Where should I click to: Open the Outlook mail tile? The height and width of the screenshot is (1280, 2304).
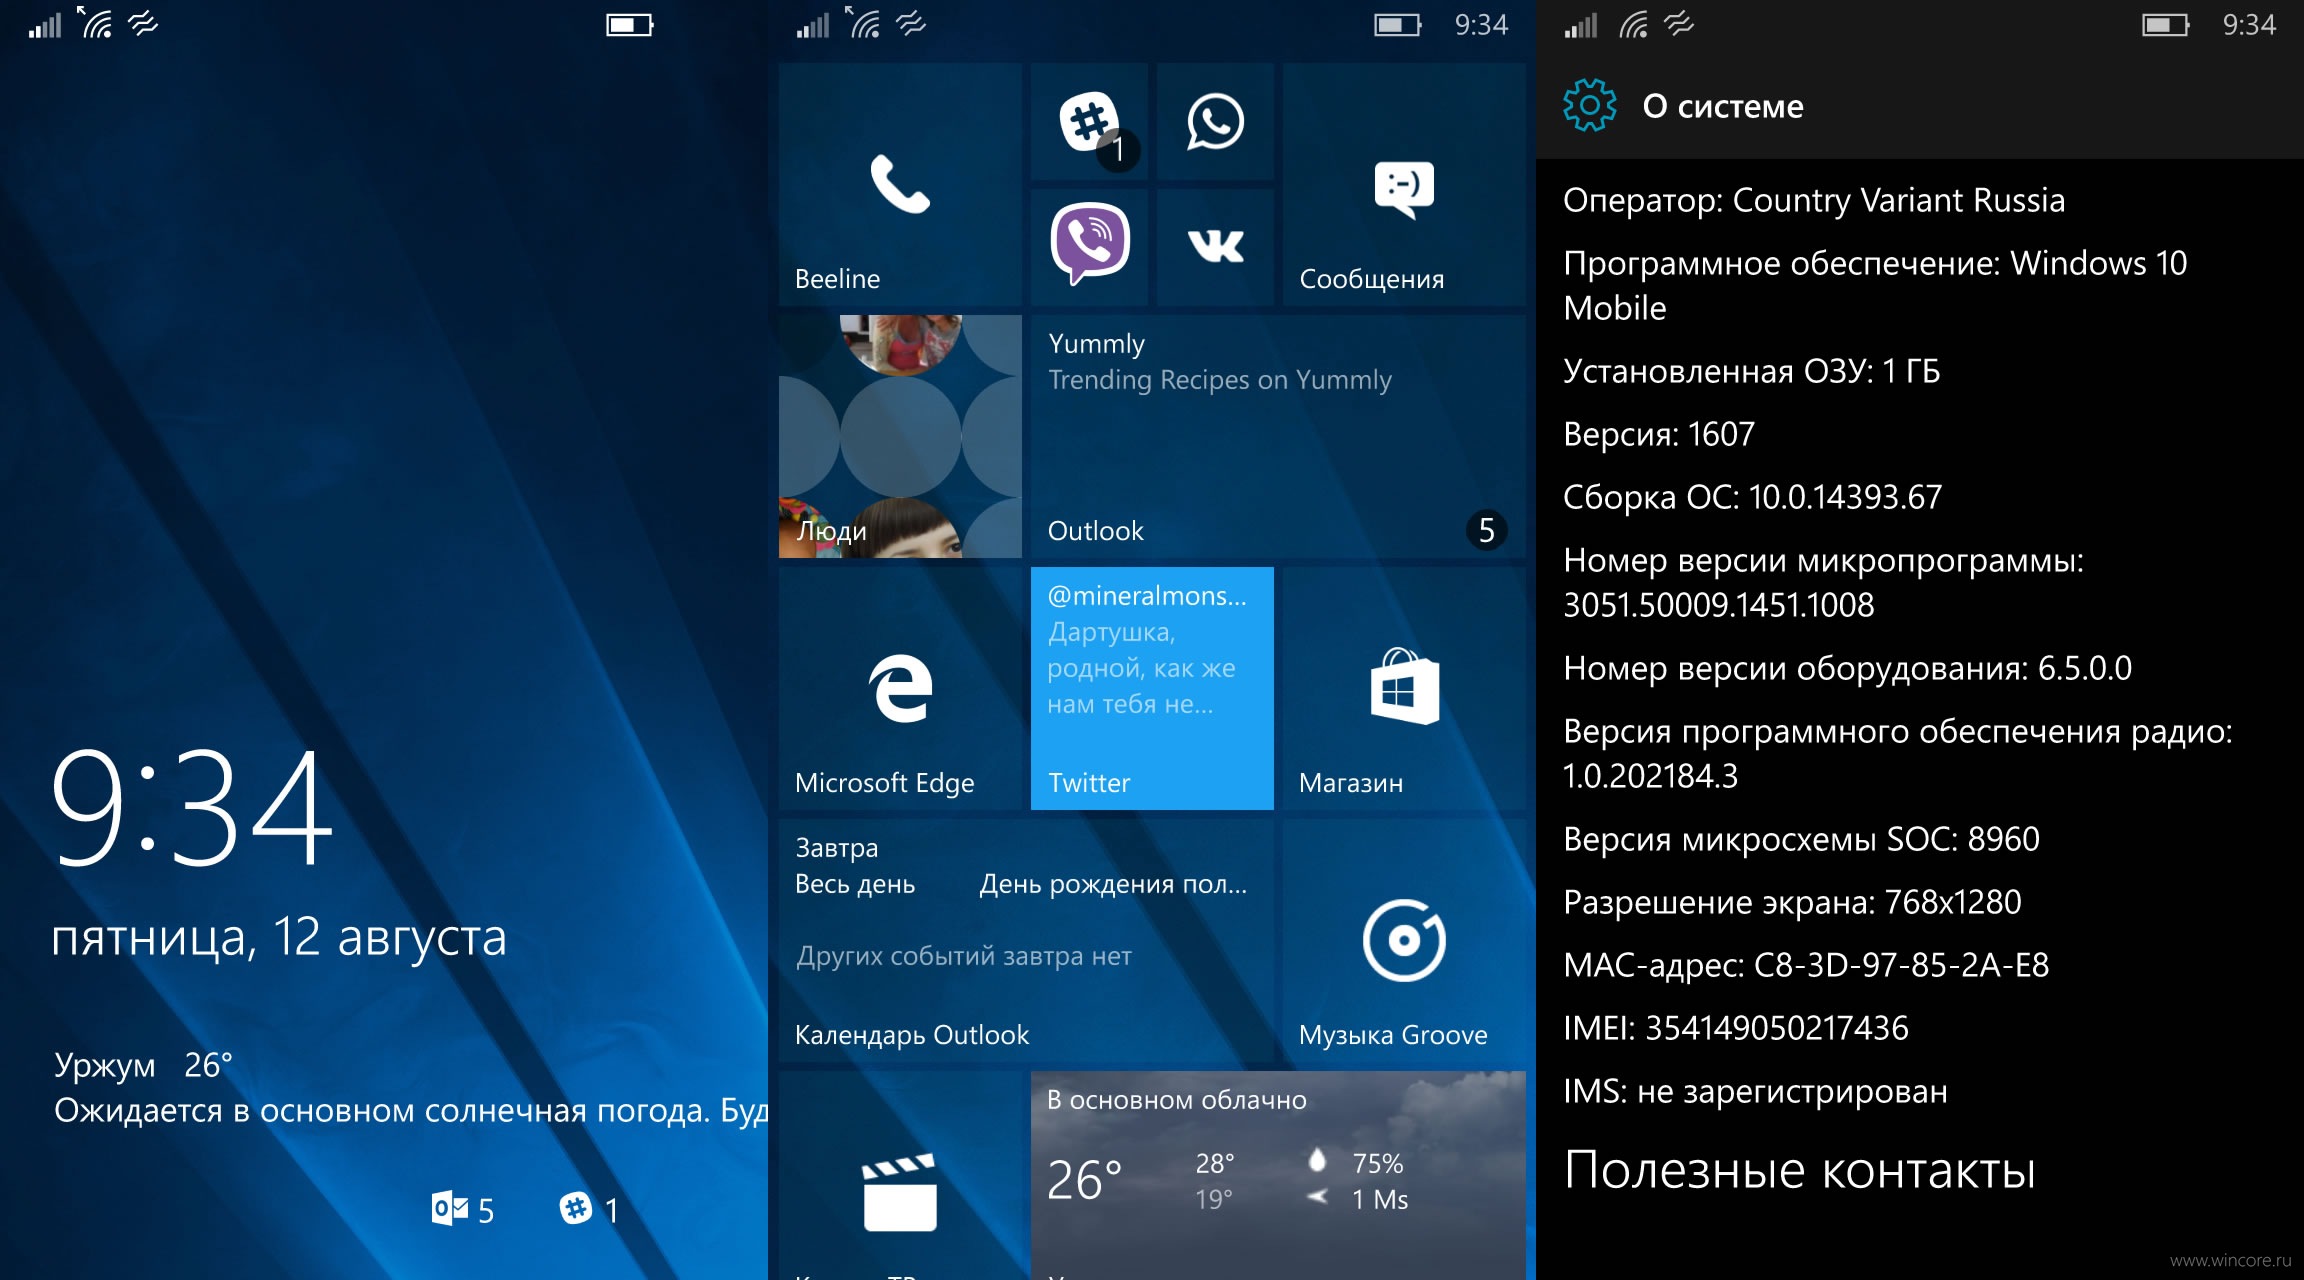click(1278, 437)
